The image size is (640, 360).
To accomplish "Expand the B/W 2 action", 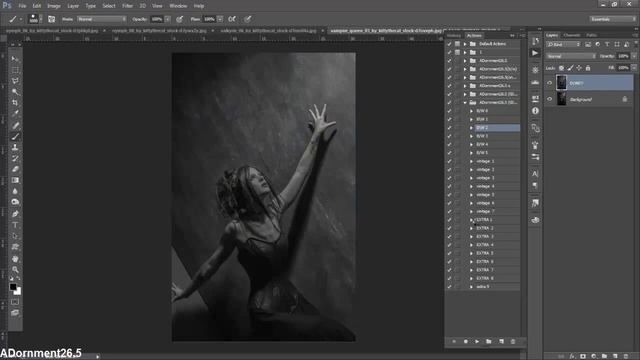I will [x=471, y=128].
